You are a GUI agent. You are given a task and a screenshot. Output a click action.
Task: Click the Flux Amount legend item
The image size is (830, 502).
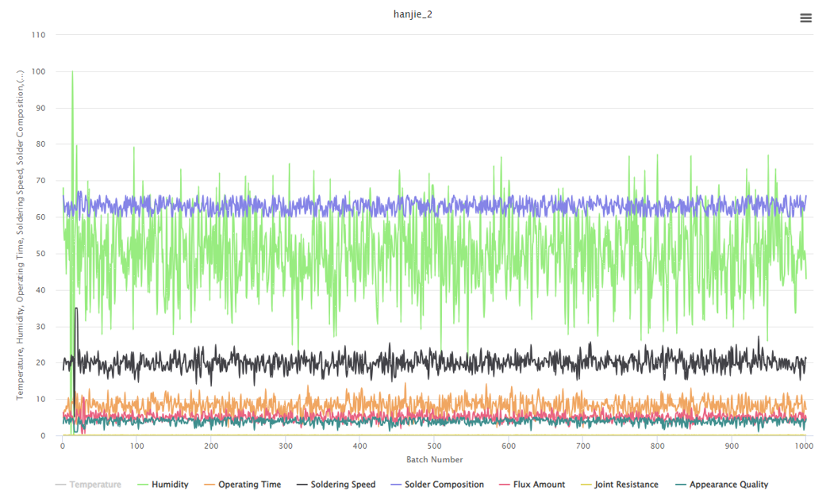(x=539, y=485)
